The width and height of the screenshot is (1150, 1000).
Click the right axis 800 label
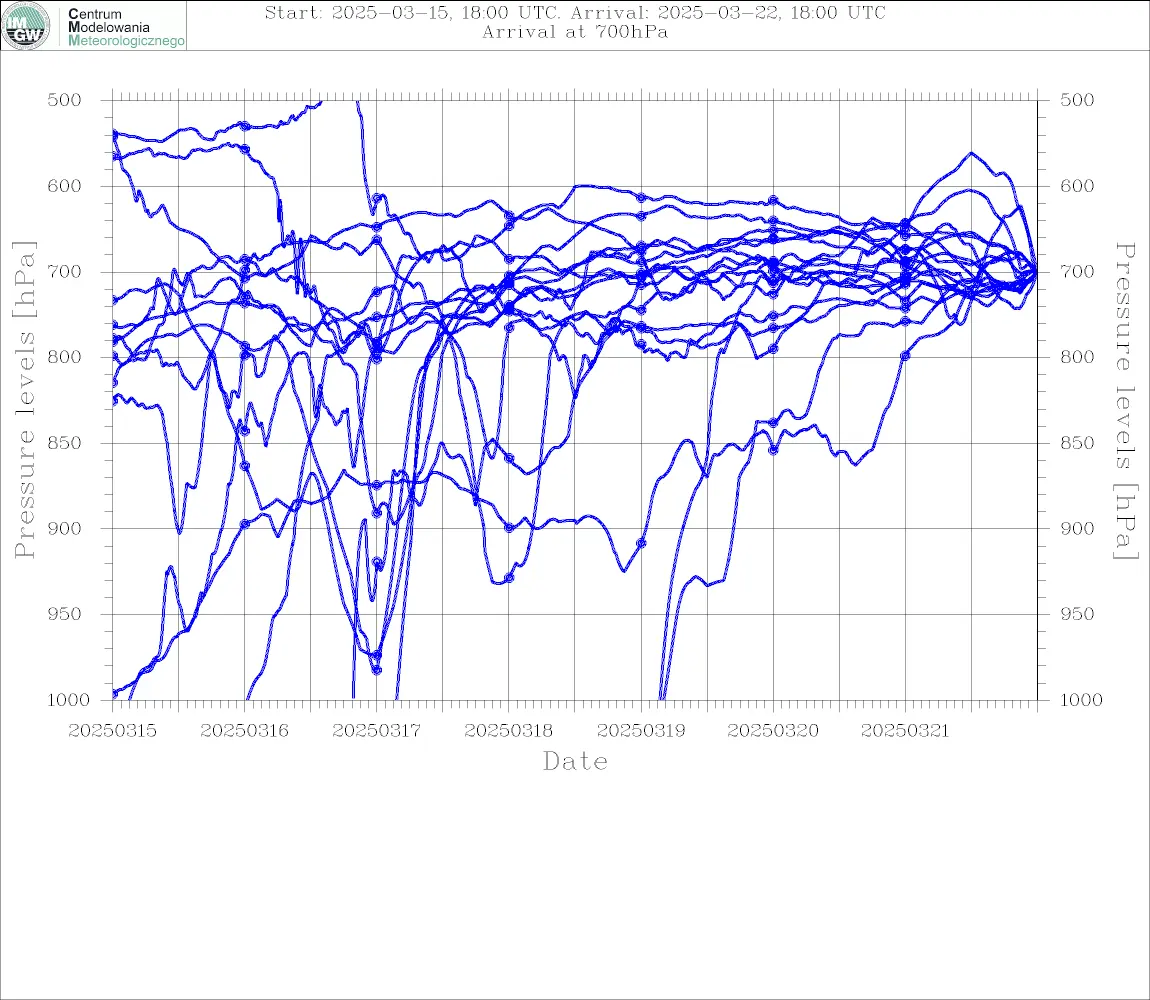(1077, 357)
